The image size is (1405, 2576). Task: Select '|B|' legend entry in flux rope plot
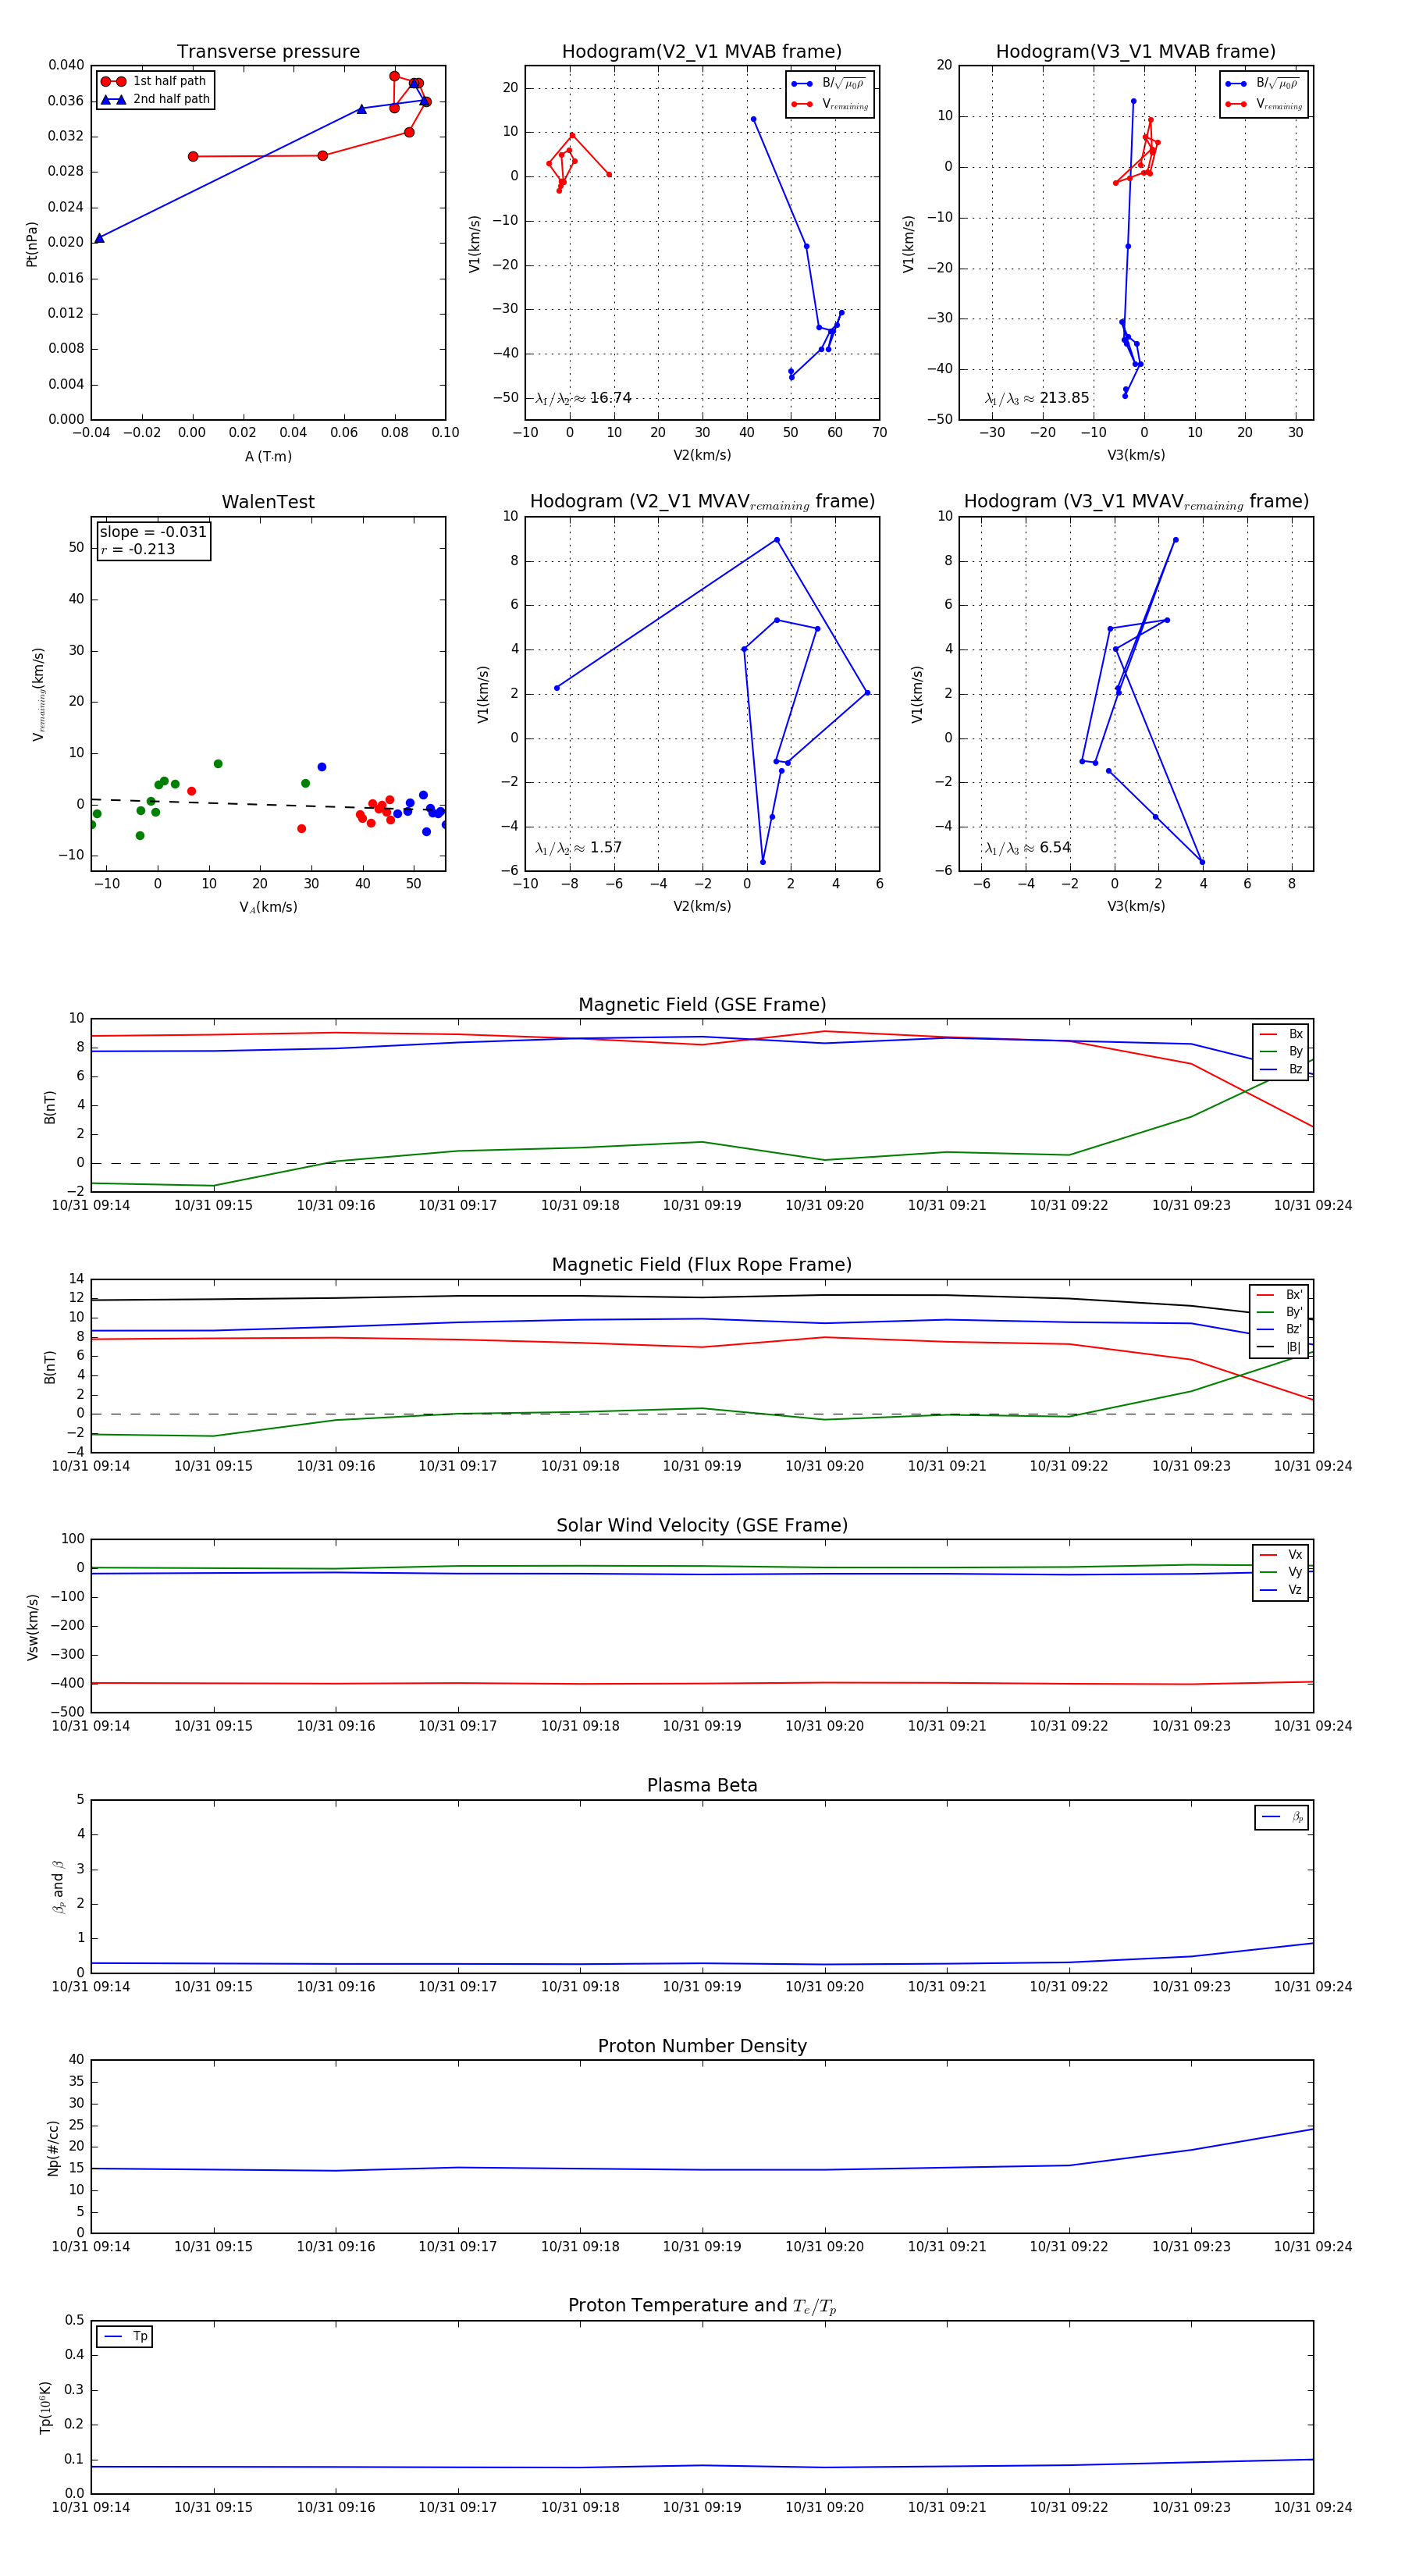click(x=1279, y=1348)
